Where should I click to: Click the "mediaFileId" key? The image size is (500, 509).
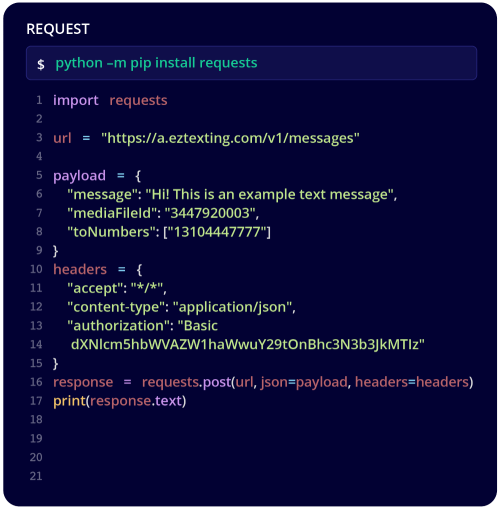tap(112, 213)
